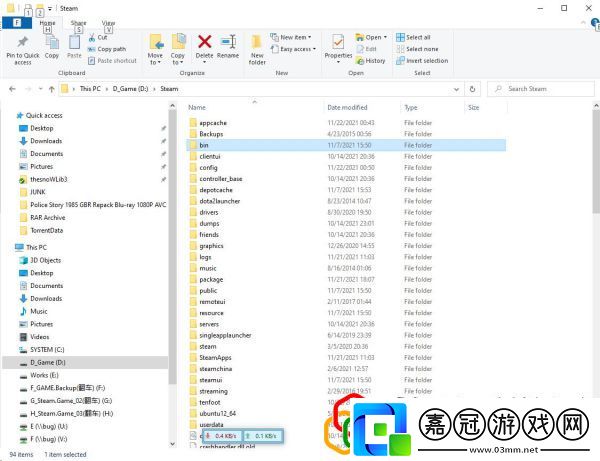Select This PC in navigation pane
This screenshot has height=461, width=600.
(x=36, y=248)
